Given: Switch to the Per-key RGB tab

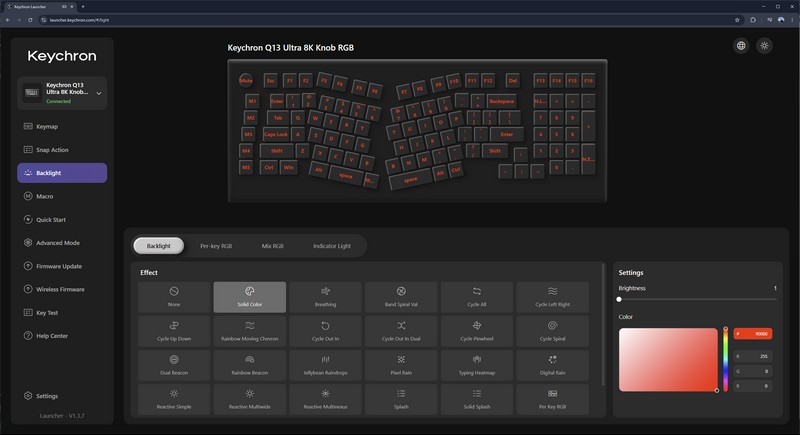Looking at the screenshot, I should pyautogui.click(x=216, y=246).
